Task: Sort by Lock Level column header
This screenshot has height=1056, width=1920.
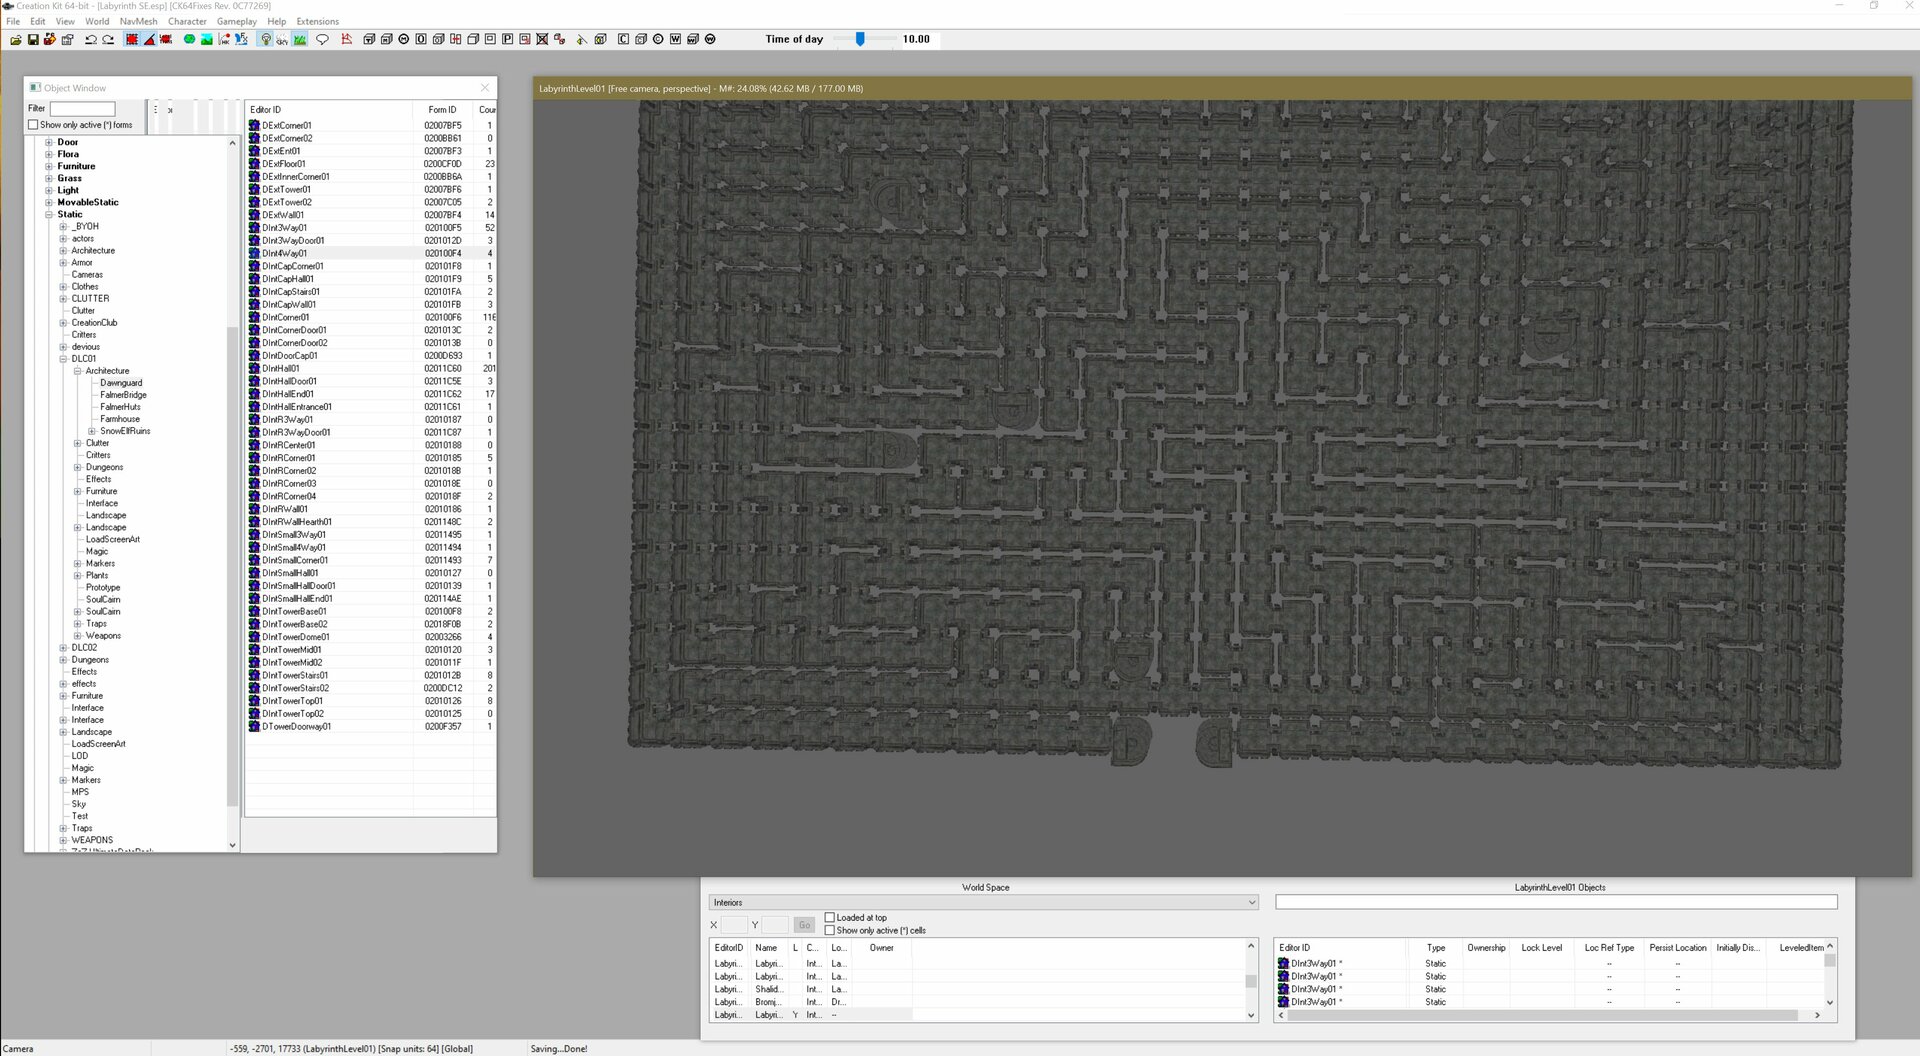Action: (1541, 948)
